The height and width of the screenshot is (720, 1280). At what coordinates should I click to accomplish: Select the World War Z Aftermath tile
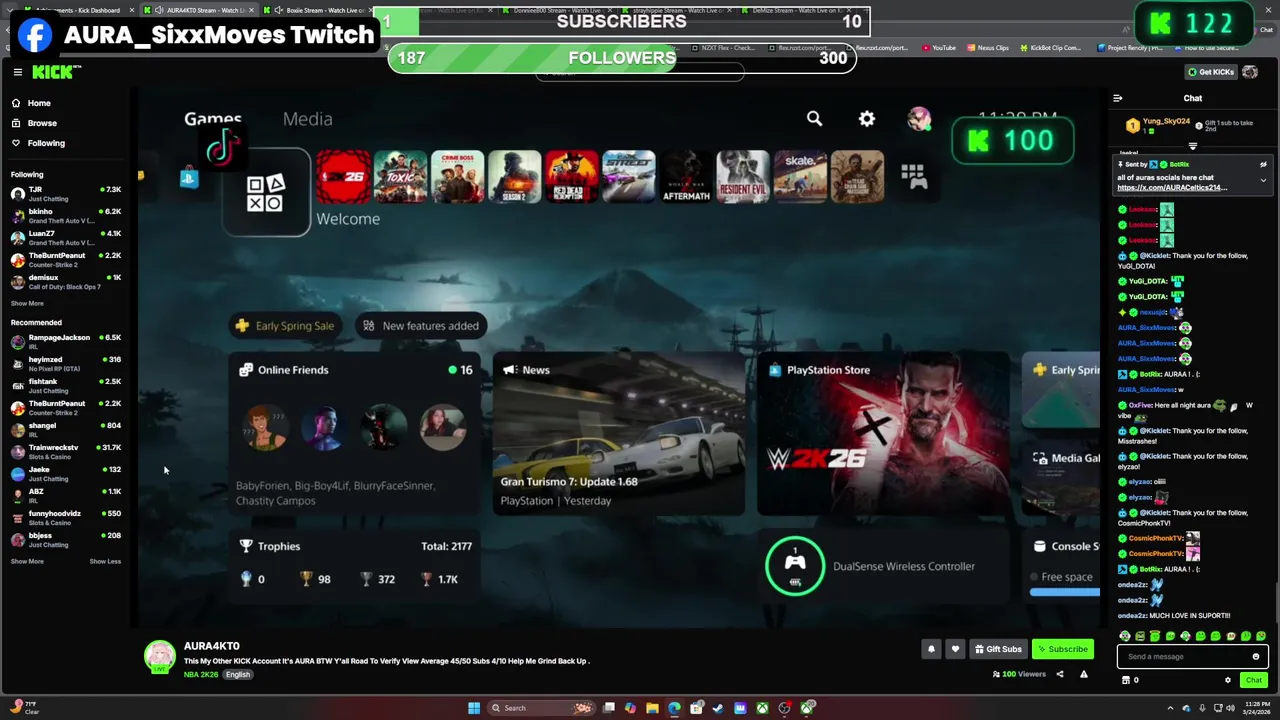pos(686,177)
